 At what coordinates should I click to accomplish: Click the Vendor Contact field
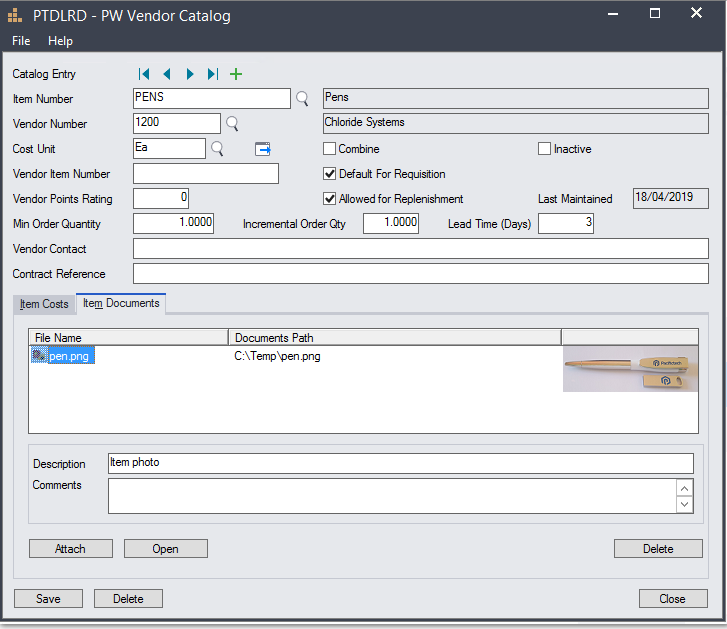tap(421, 249)
